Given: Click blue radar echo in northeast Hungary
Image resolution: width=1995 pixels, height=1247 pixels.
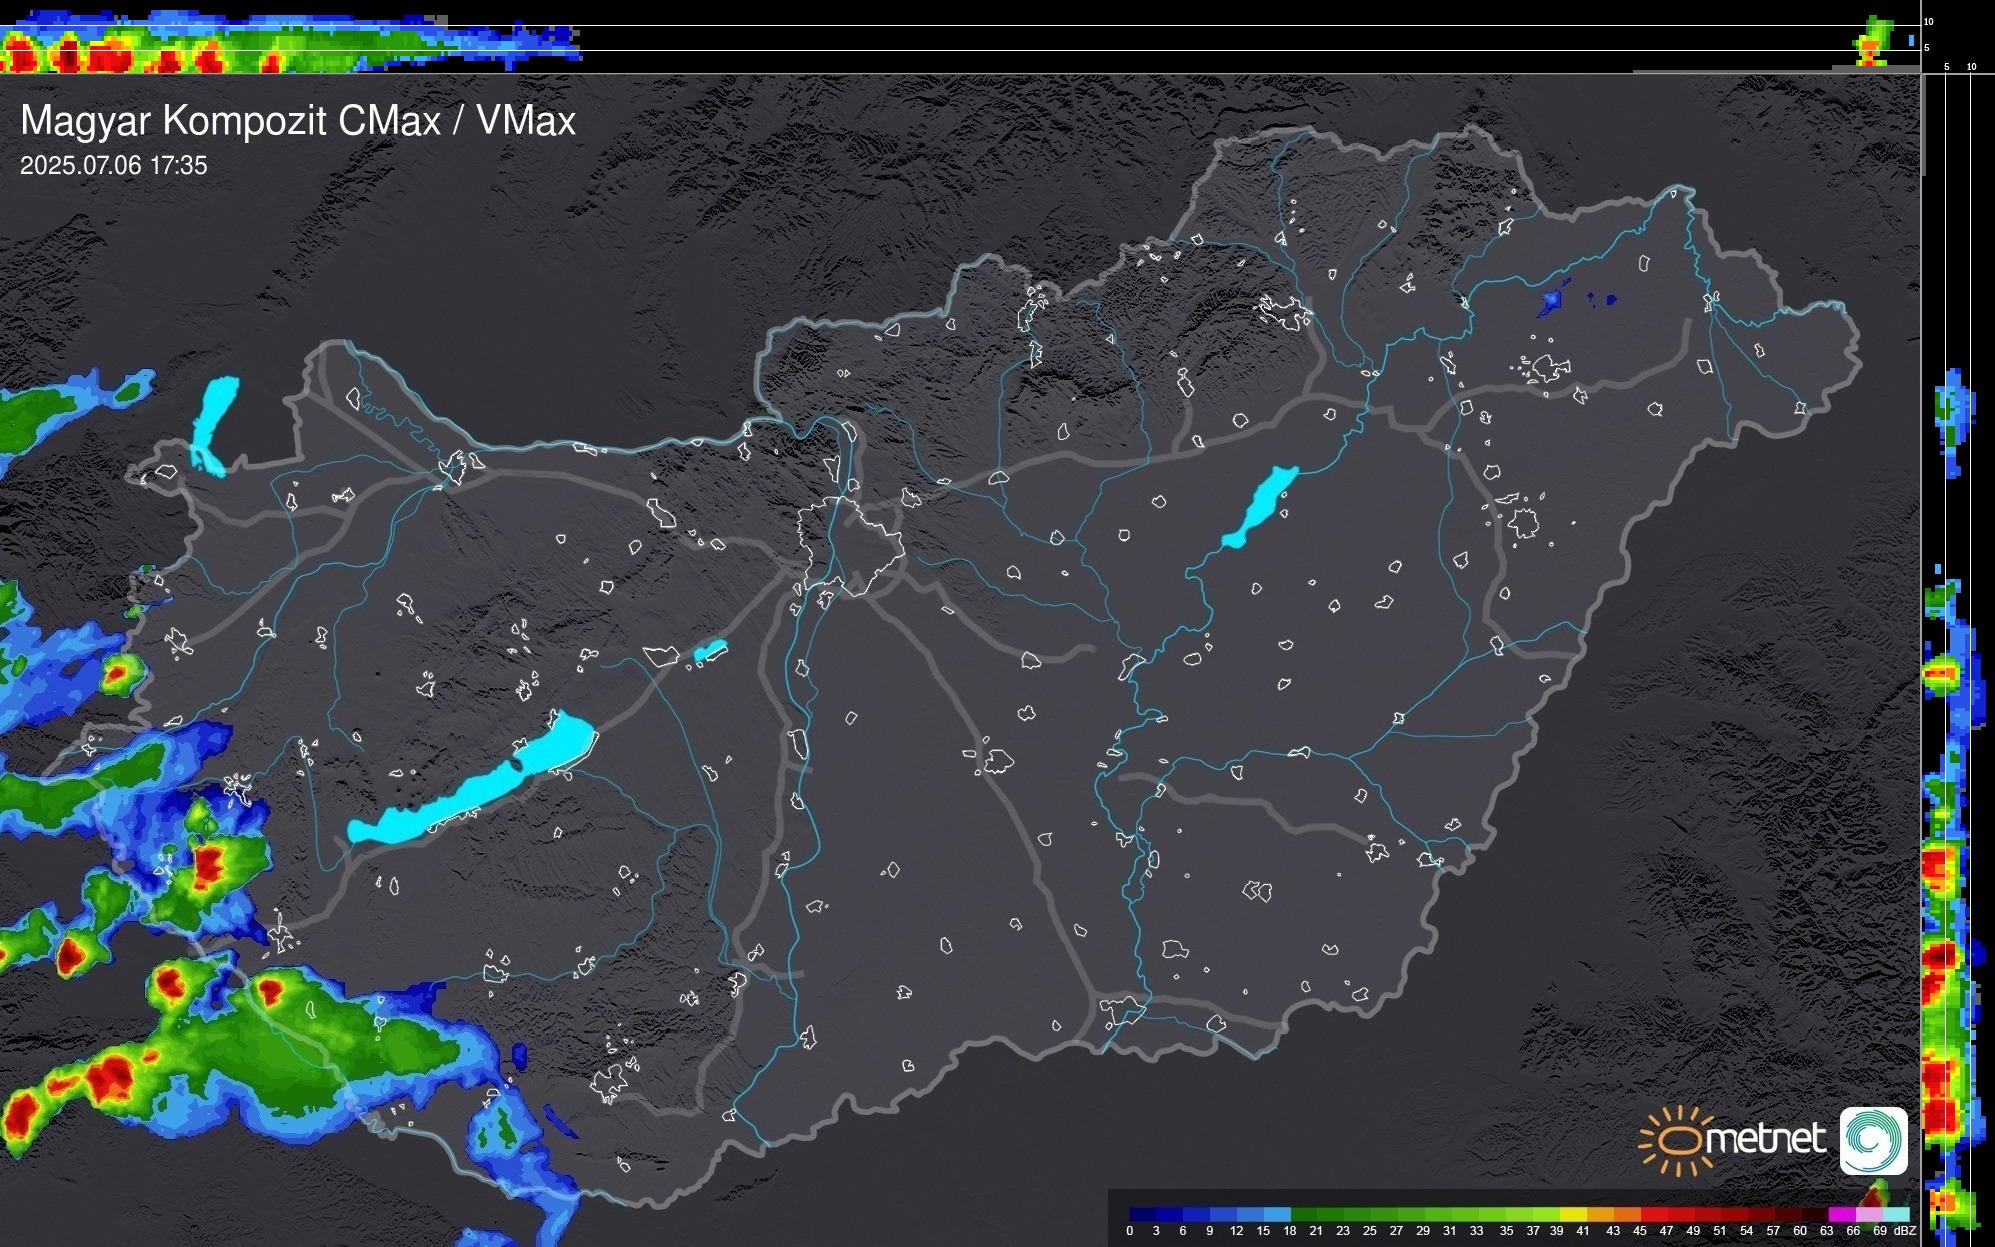Looking at the screenshot, I should 1551,299.
